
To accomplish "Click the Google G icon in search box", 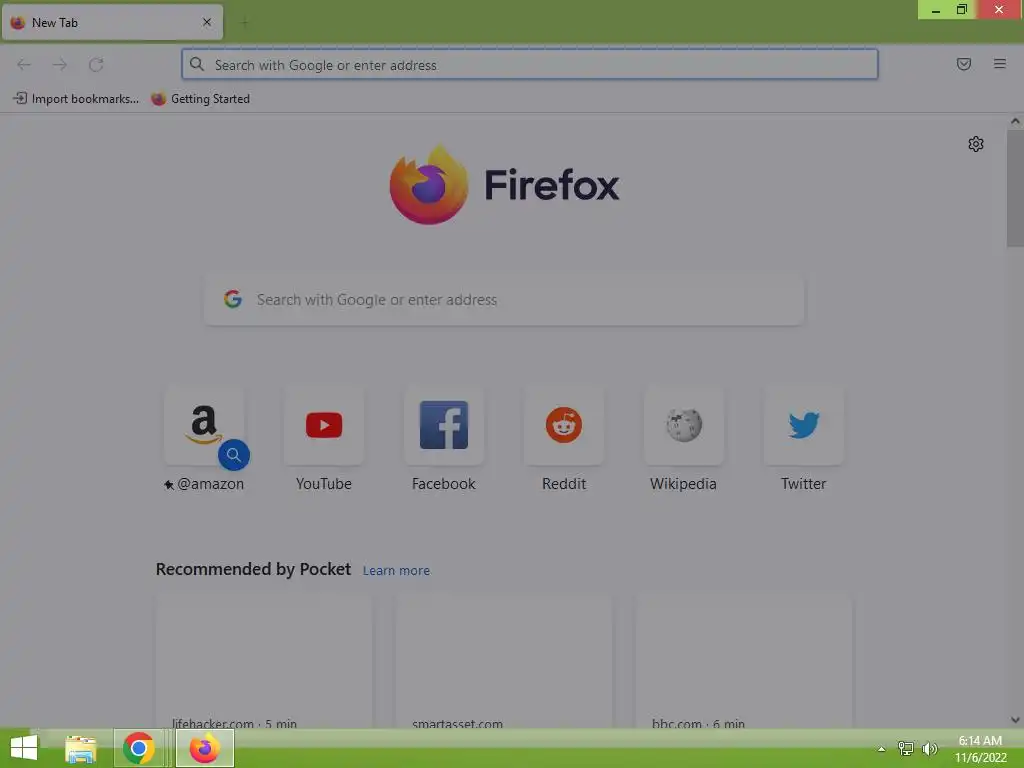I will (233, 299).
